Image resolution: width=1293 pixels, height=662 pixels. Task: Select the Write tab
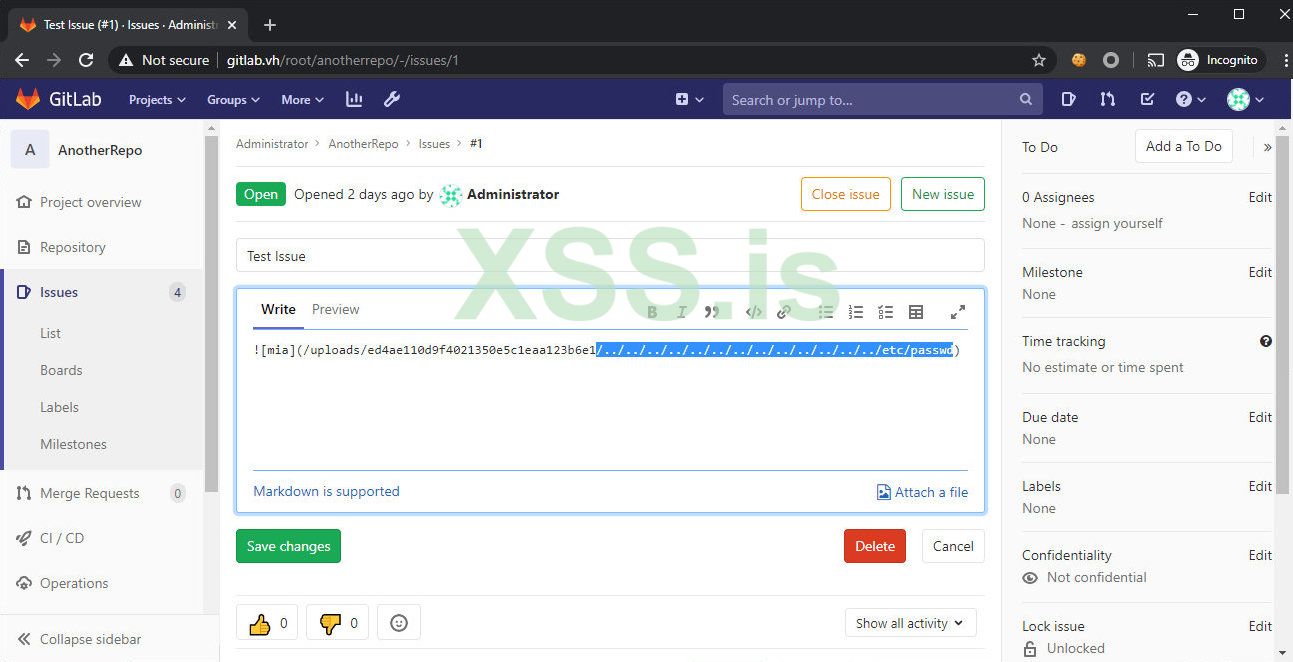click(x=278, y=309)
